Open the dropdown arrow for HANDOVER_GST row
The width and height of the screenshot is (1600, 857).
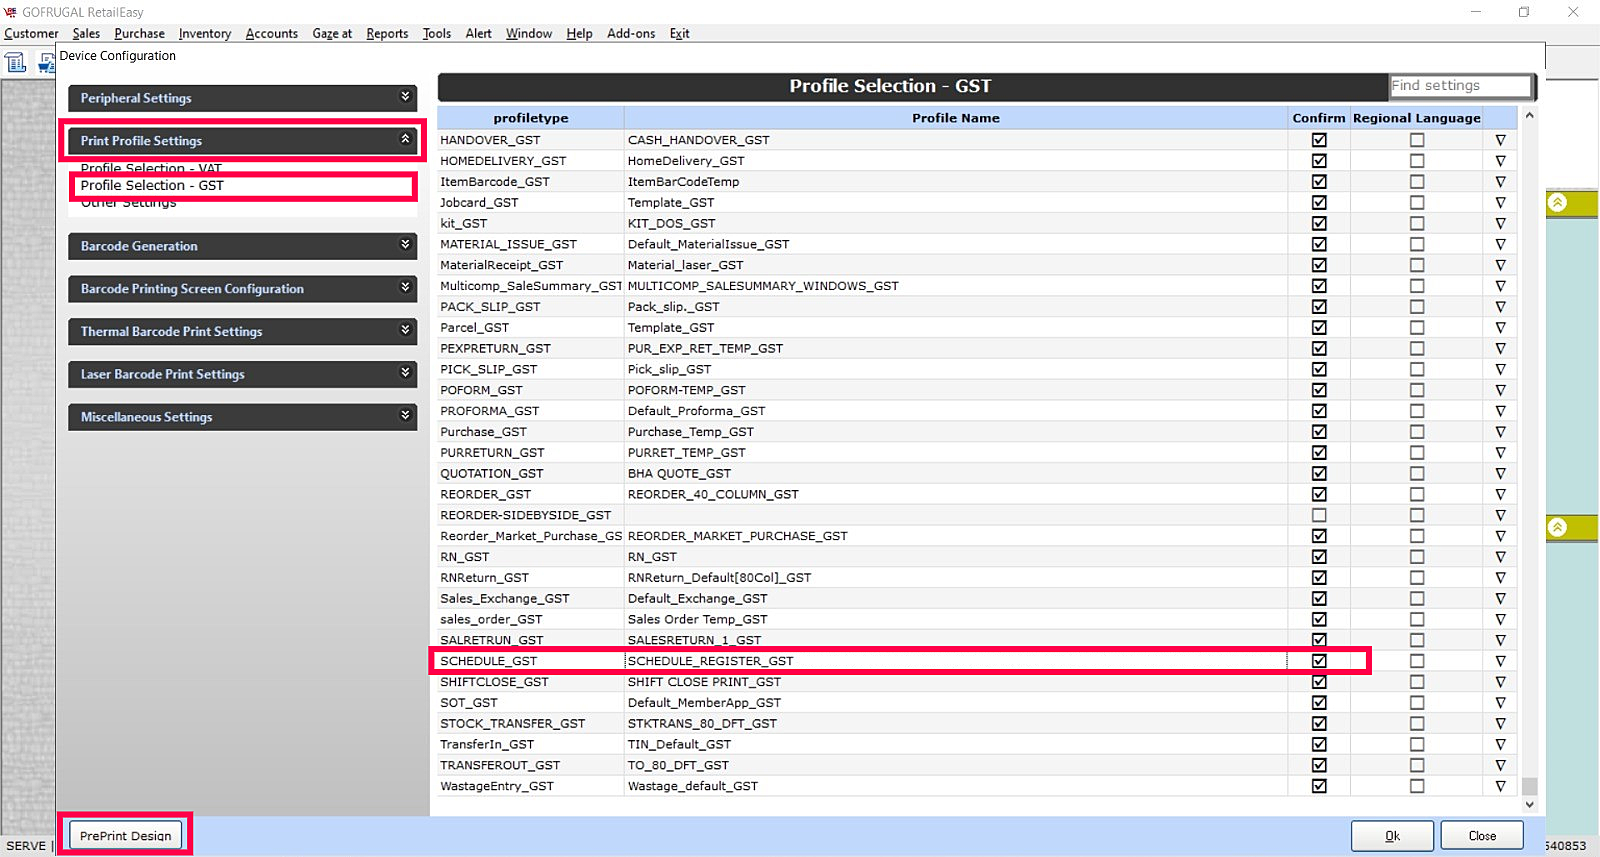coord(1500,140)
